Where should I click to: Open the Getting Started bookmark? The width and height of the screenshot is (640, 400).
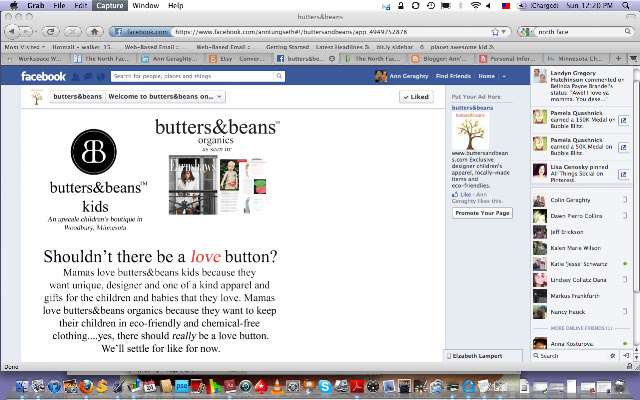pos(287,47)
